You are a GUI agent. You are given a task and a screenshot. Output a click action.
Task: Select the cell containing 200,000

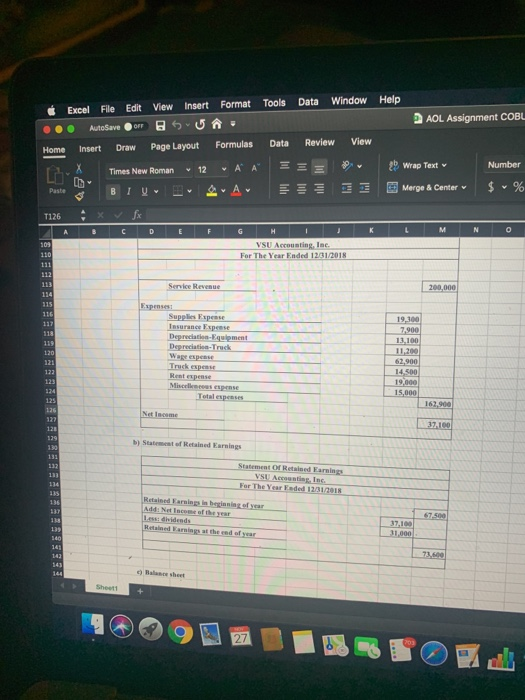(x=440, y=287)
